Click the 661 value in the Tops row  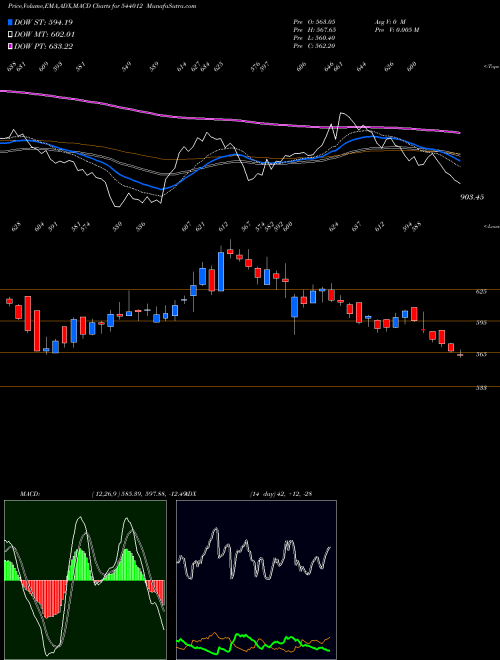click(338, 66)
